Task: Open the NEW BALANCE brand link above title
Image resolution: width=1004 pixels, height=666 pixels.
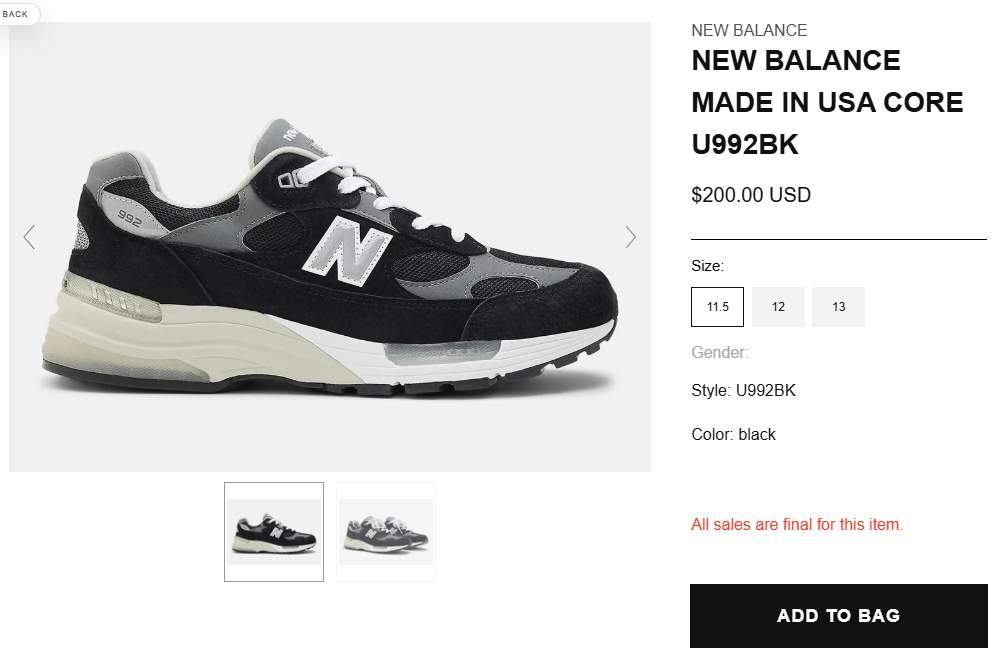Action: (749, 30)
